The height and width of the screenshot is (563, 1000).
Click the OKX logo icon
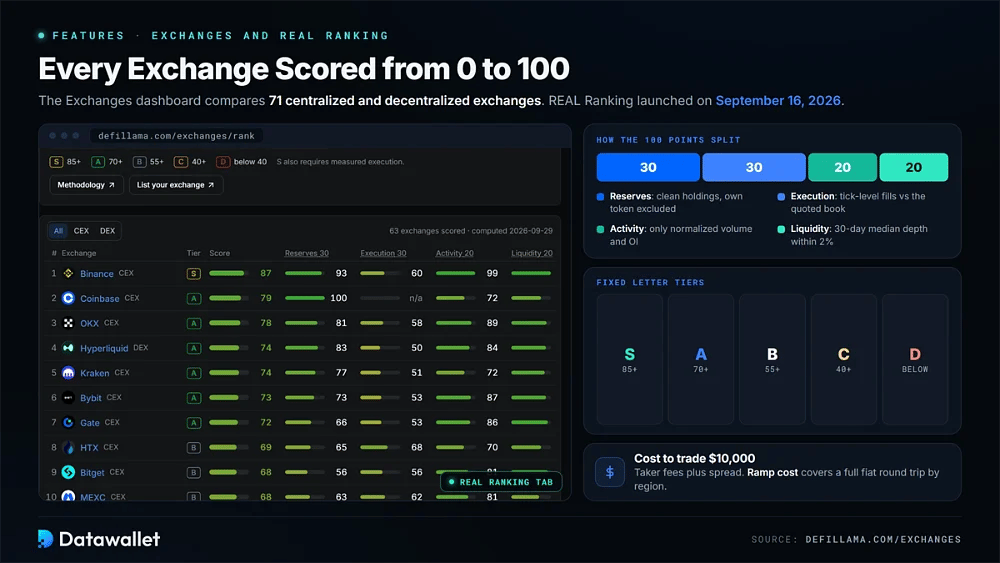pyautogui.click(x=68, y=323)
